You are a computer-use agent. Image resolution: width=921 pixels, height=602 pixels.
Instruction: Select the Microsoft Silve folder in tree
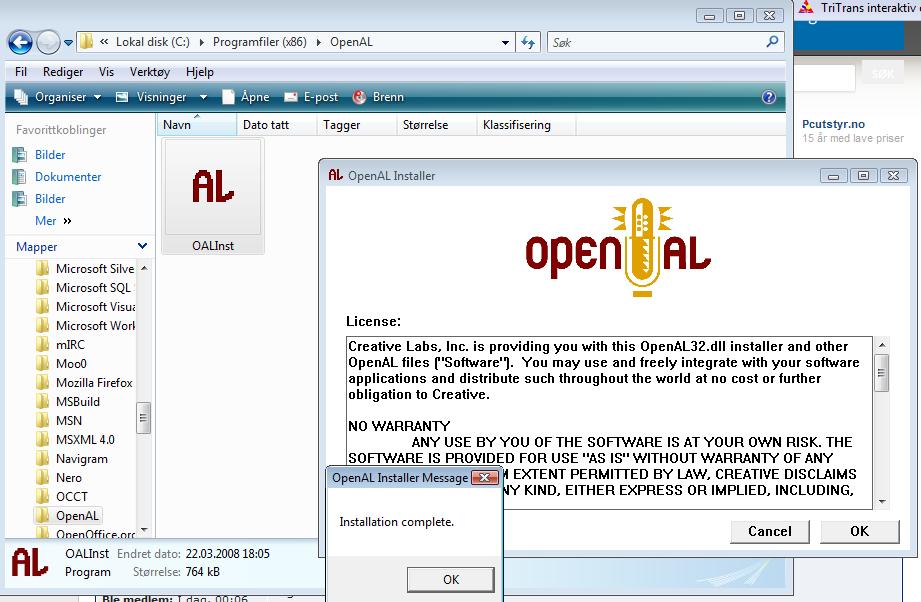click(95, 268)
